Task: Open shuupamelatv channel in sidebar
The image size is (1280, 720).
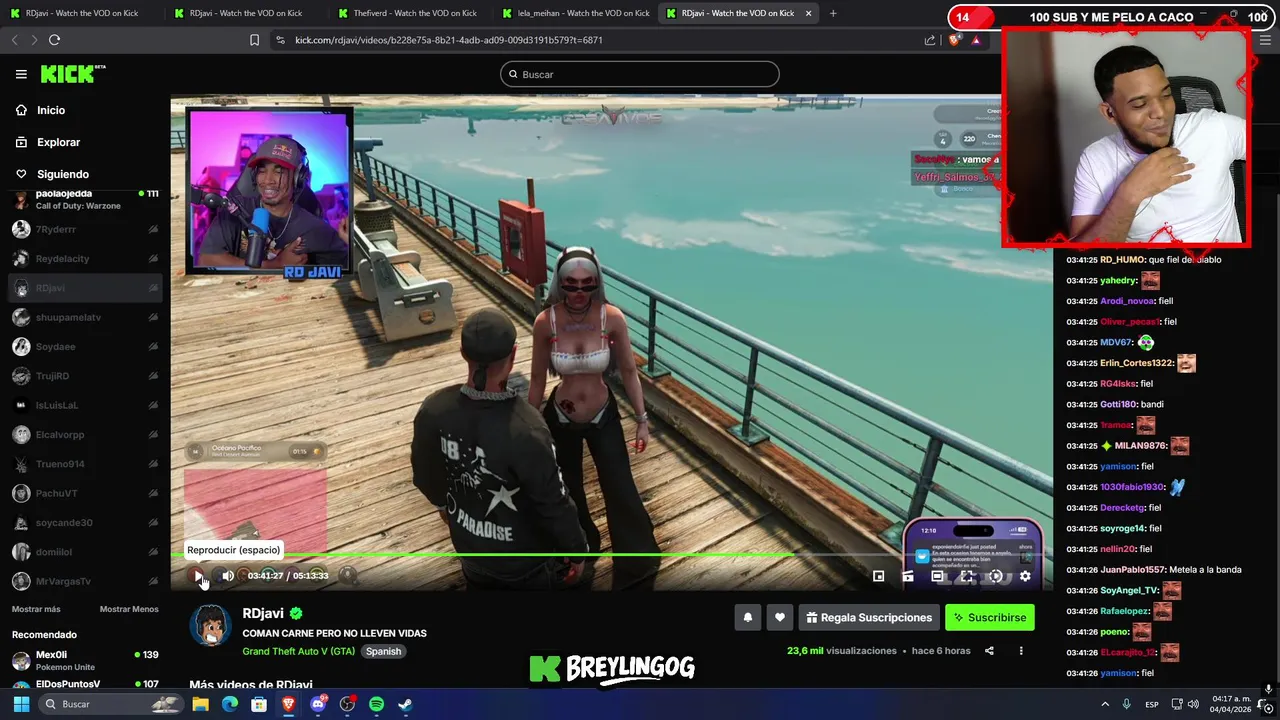Action: (x=85, y=317)
